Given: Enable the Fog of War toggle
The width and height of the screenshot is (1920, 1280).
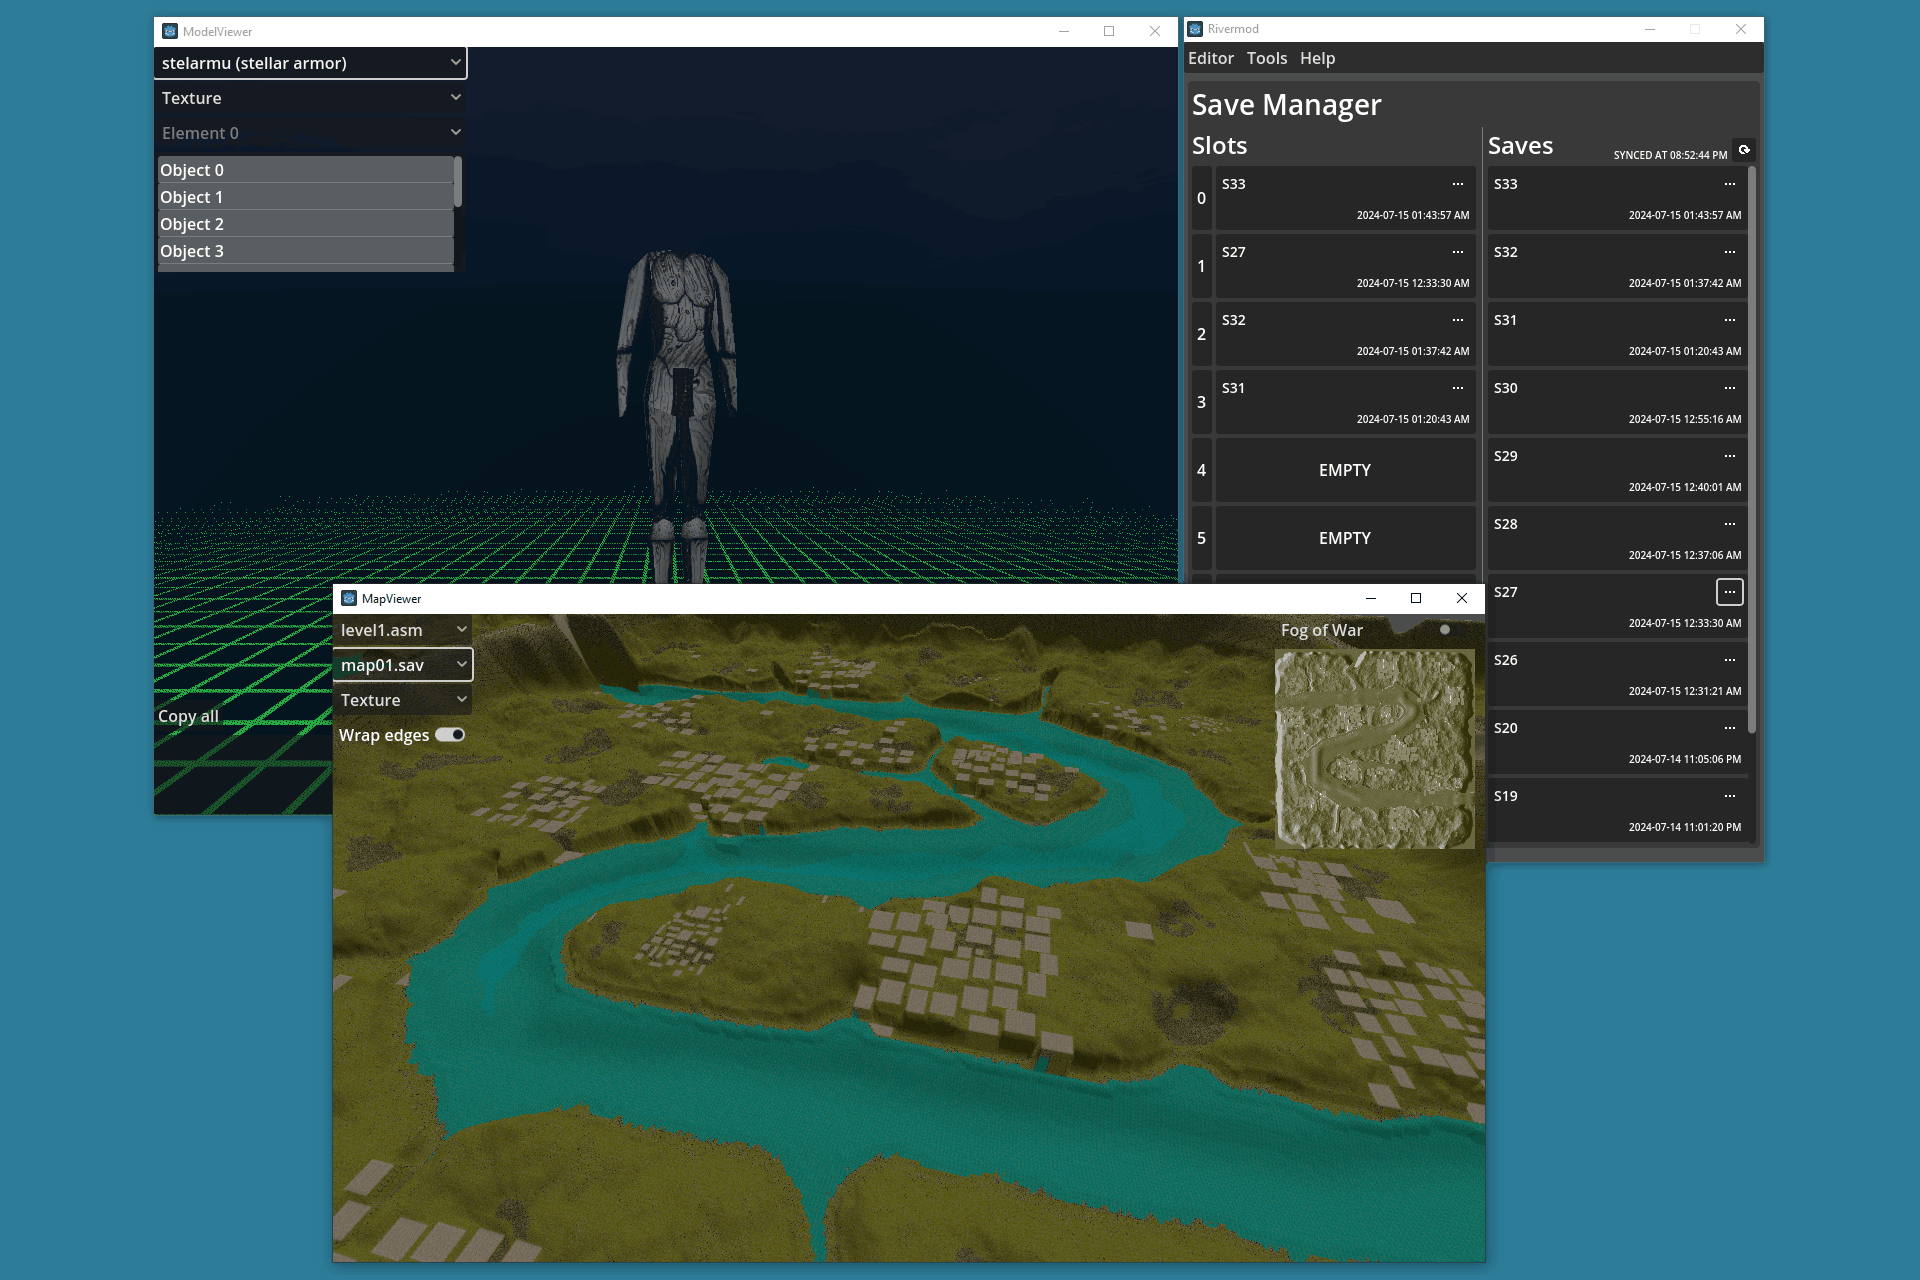Looking at the screenshot, I should point(1444,630).
